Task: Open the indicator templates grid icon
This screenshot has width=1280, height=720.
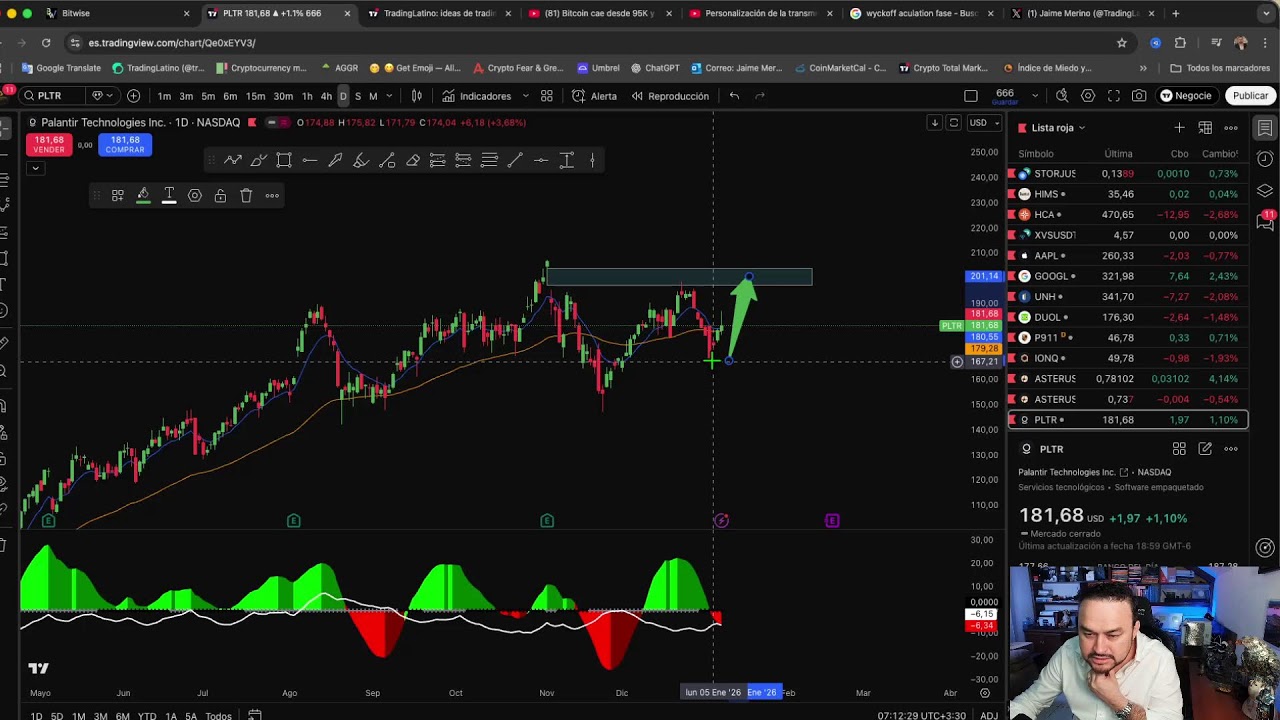Action: click(546, 96)
